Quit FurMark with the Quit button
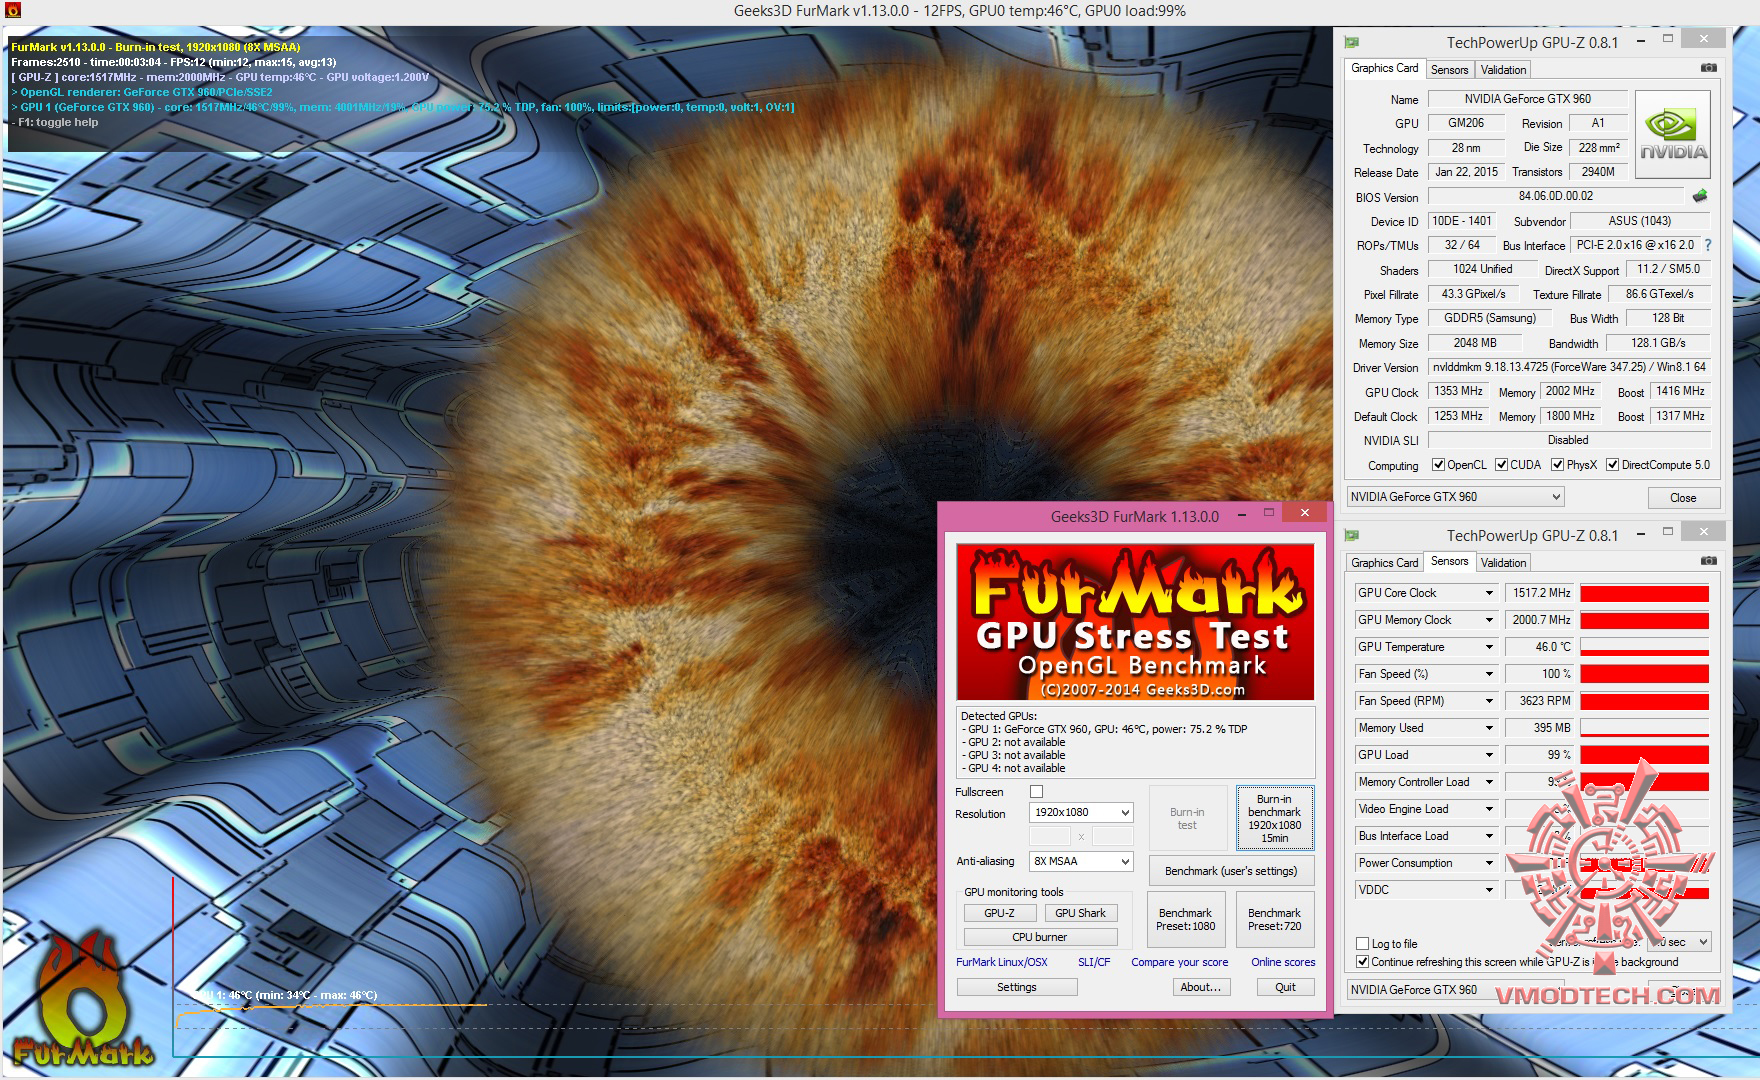This screenshot has height=1080, width=1760. point(1285,987)
